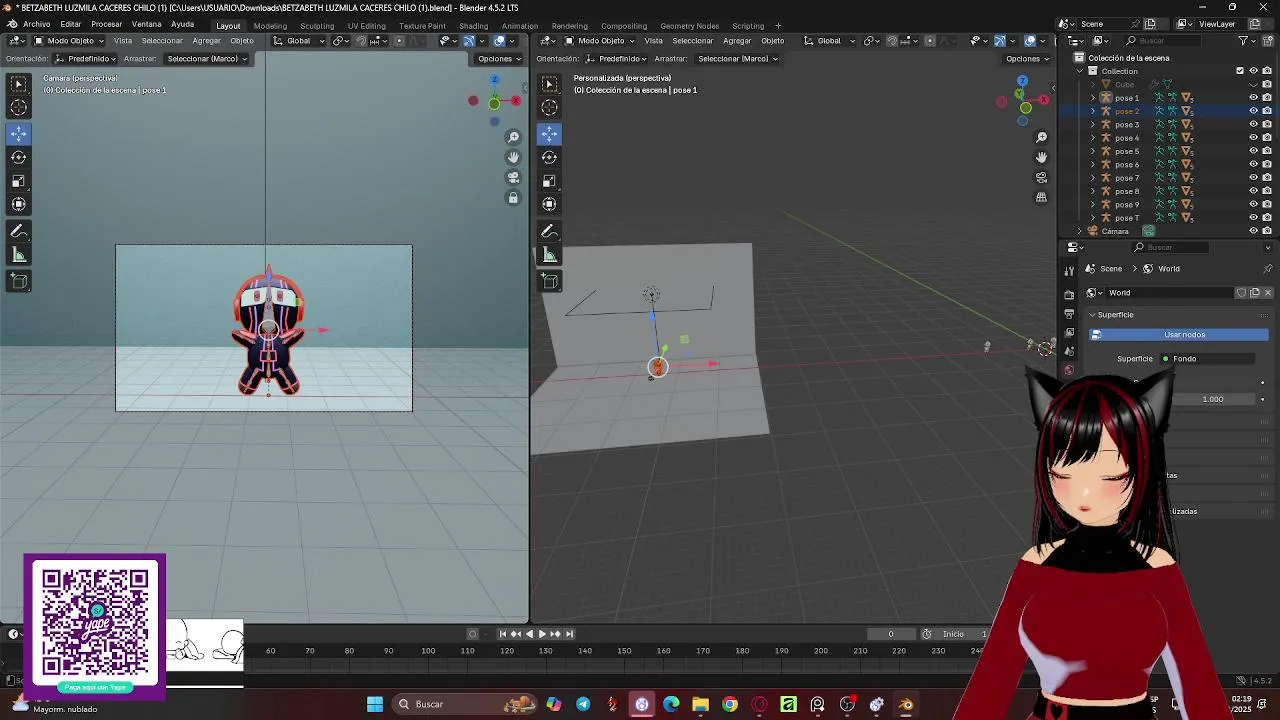Image resolution: width=1280 pixels, height=720 pixels.
Task: Click the new collection icon in outliner
Action: (1268, 41)
